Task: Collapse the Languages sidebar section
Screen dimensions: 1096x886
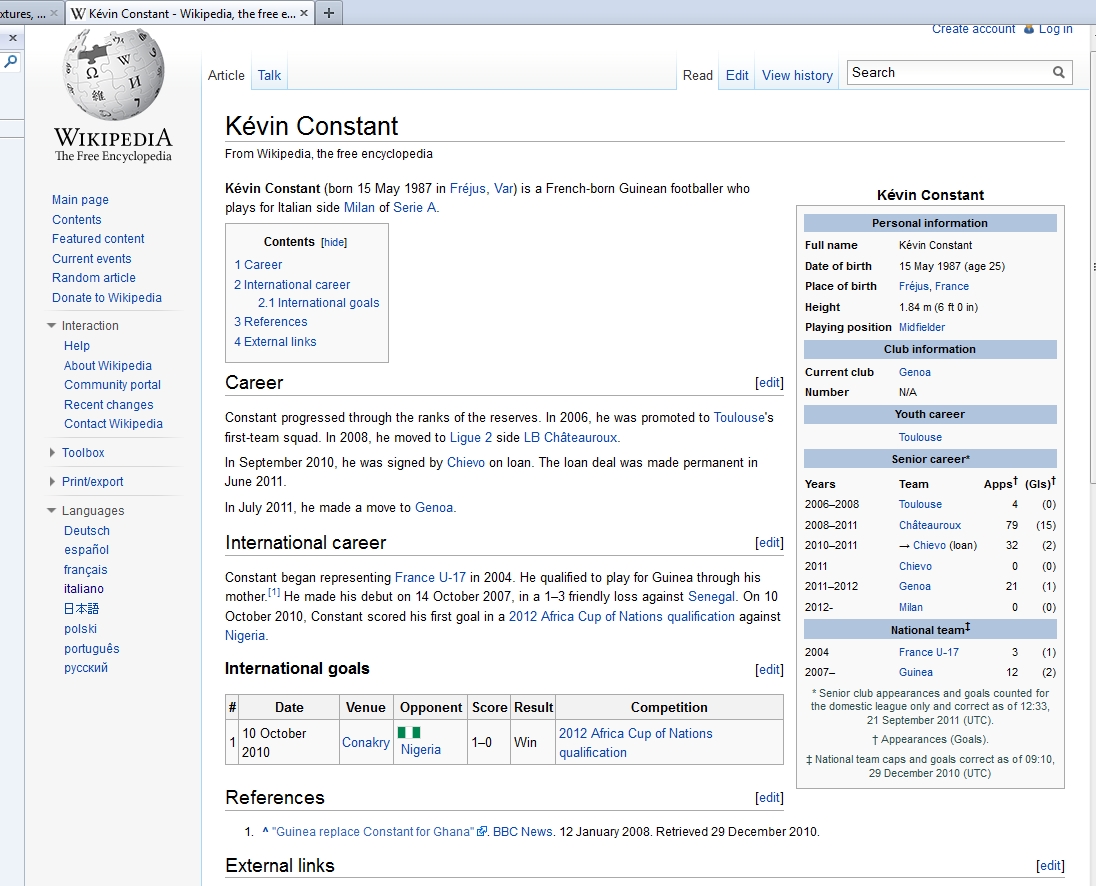Action: point(51,511)
